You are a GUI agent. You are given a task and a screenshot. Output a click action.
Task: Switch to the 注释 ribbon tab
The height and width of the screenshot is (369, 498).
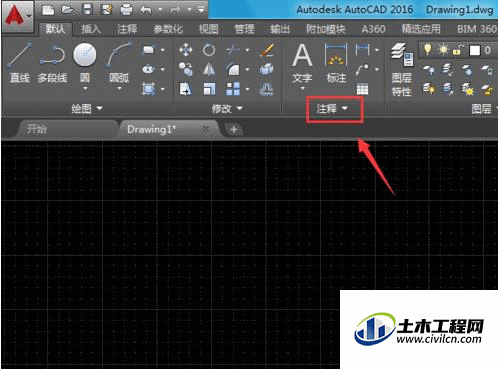(127, 29)
